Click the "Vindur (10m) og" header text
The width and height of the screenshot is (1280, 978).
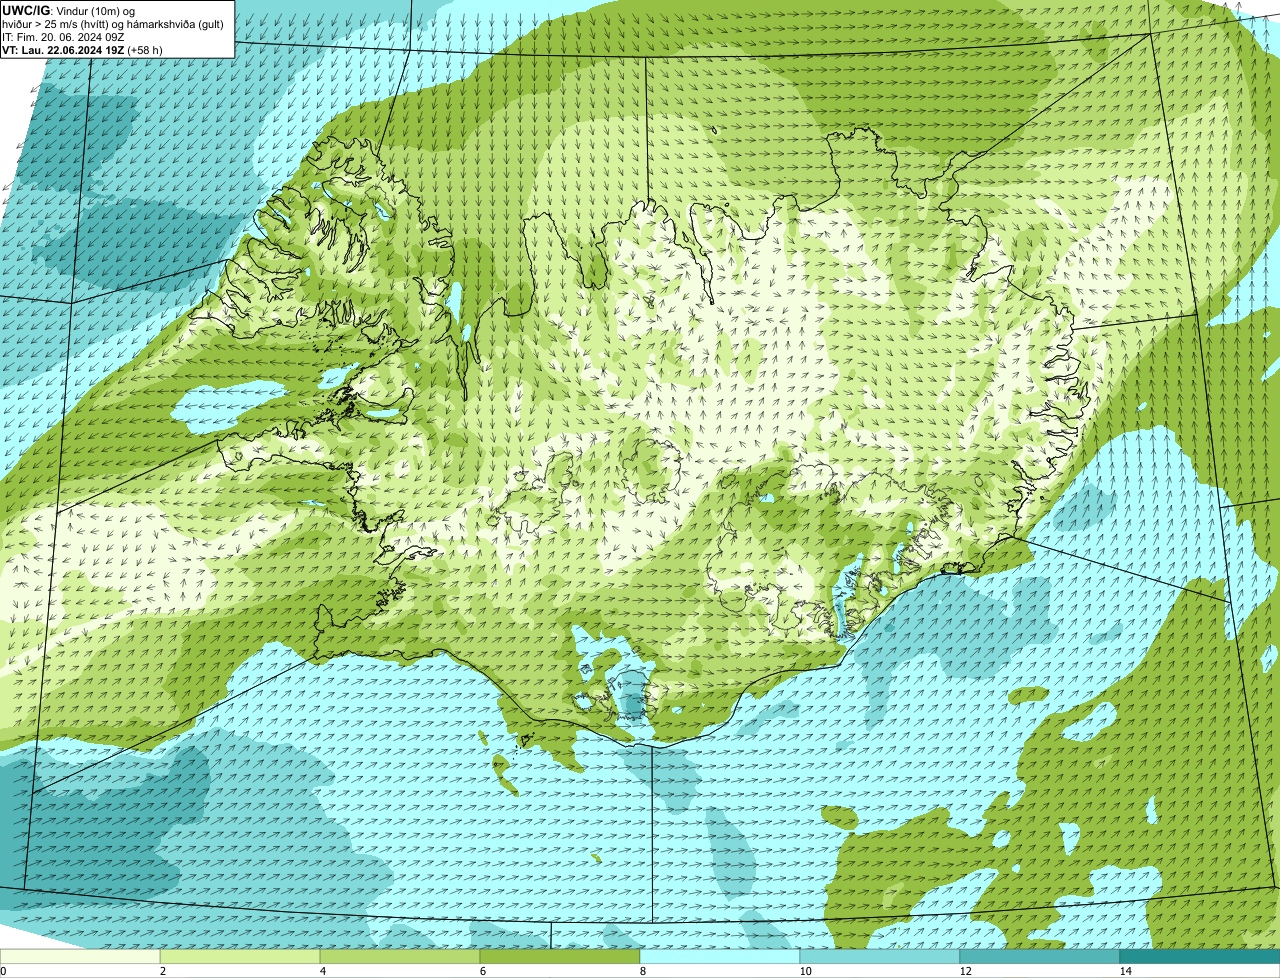pos(95,10)
